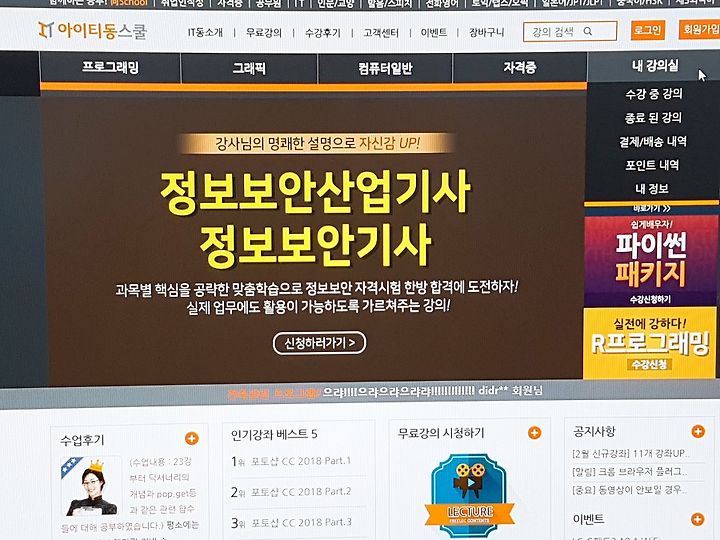
Task: Open the 이벤트 top menu item
Action: 434,33
